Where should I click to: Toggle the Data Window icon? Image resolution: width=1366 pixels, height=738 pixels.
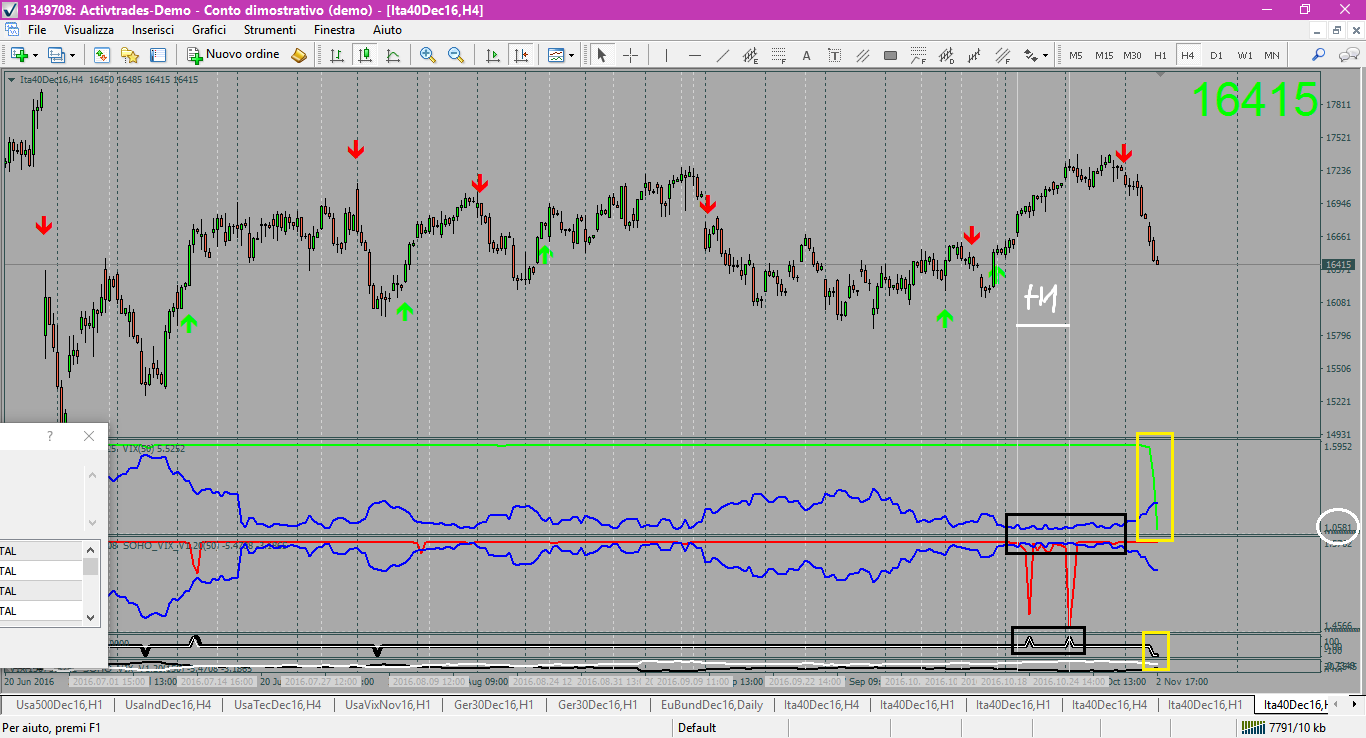pos(158,55)
